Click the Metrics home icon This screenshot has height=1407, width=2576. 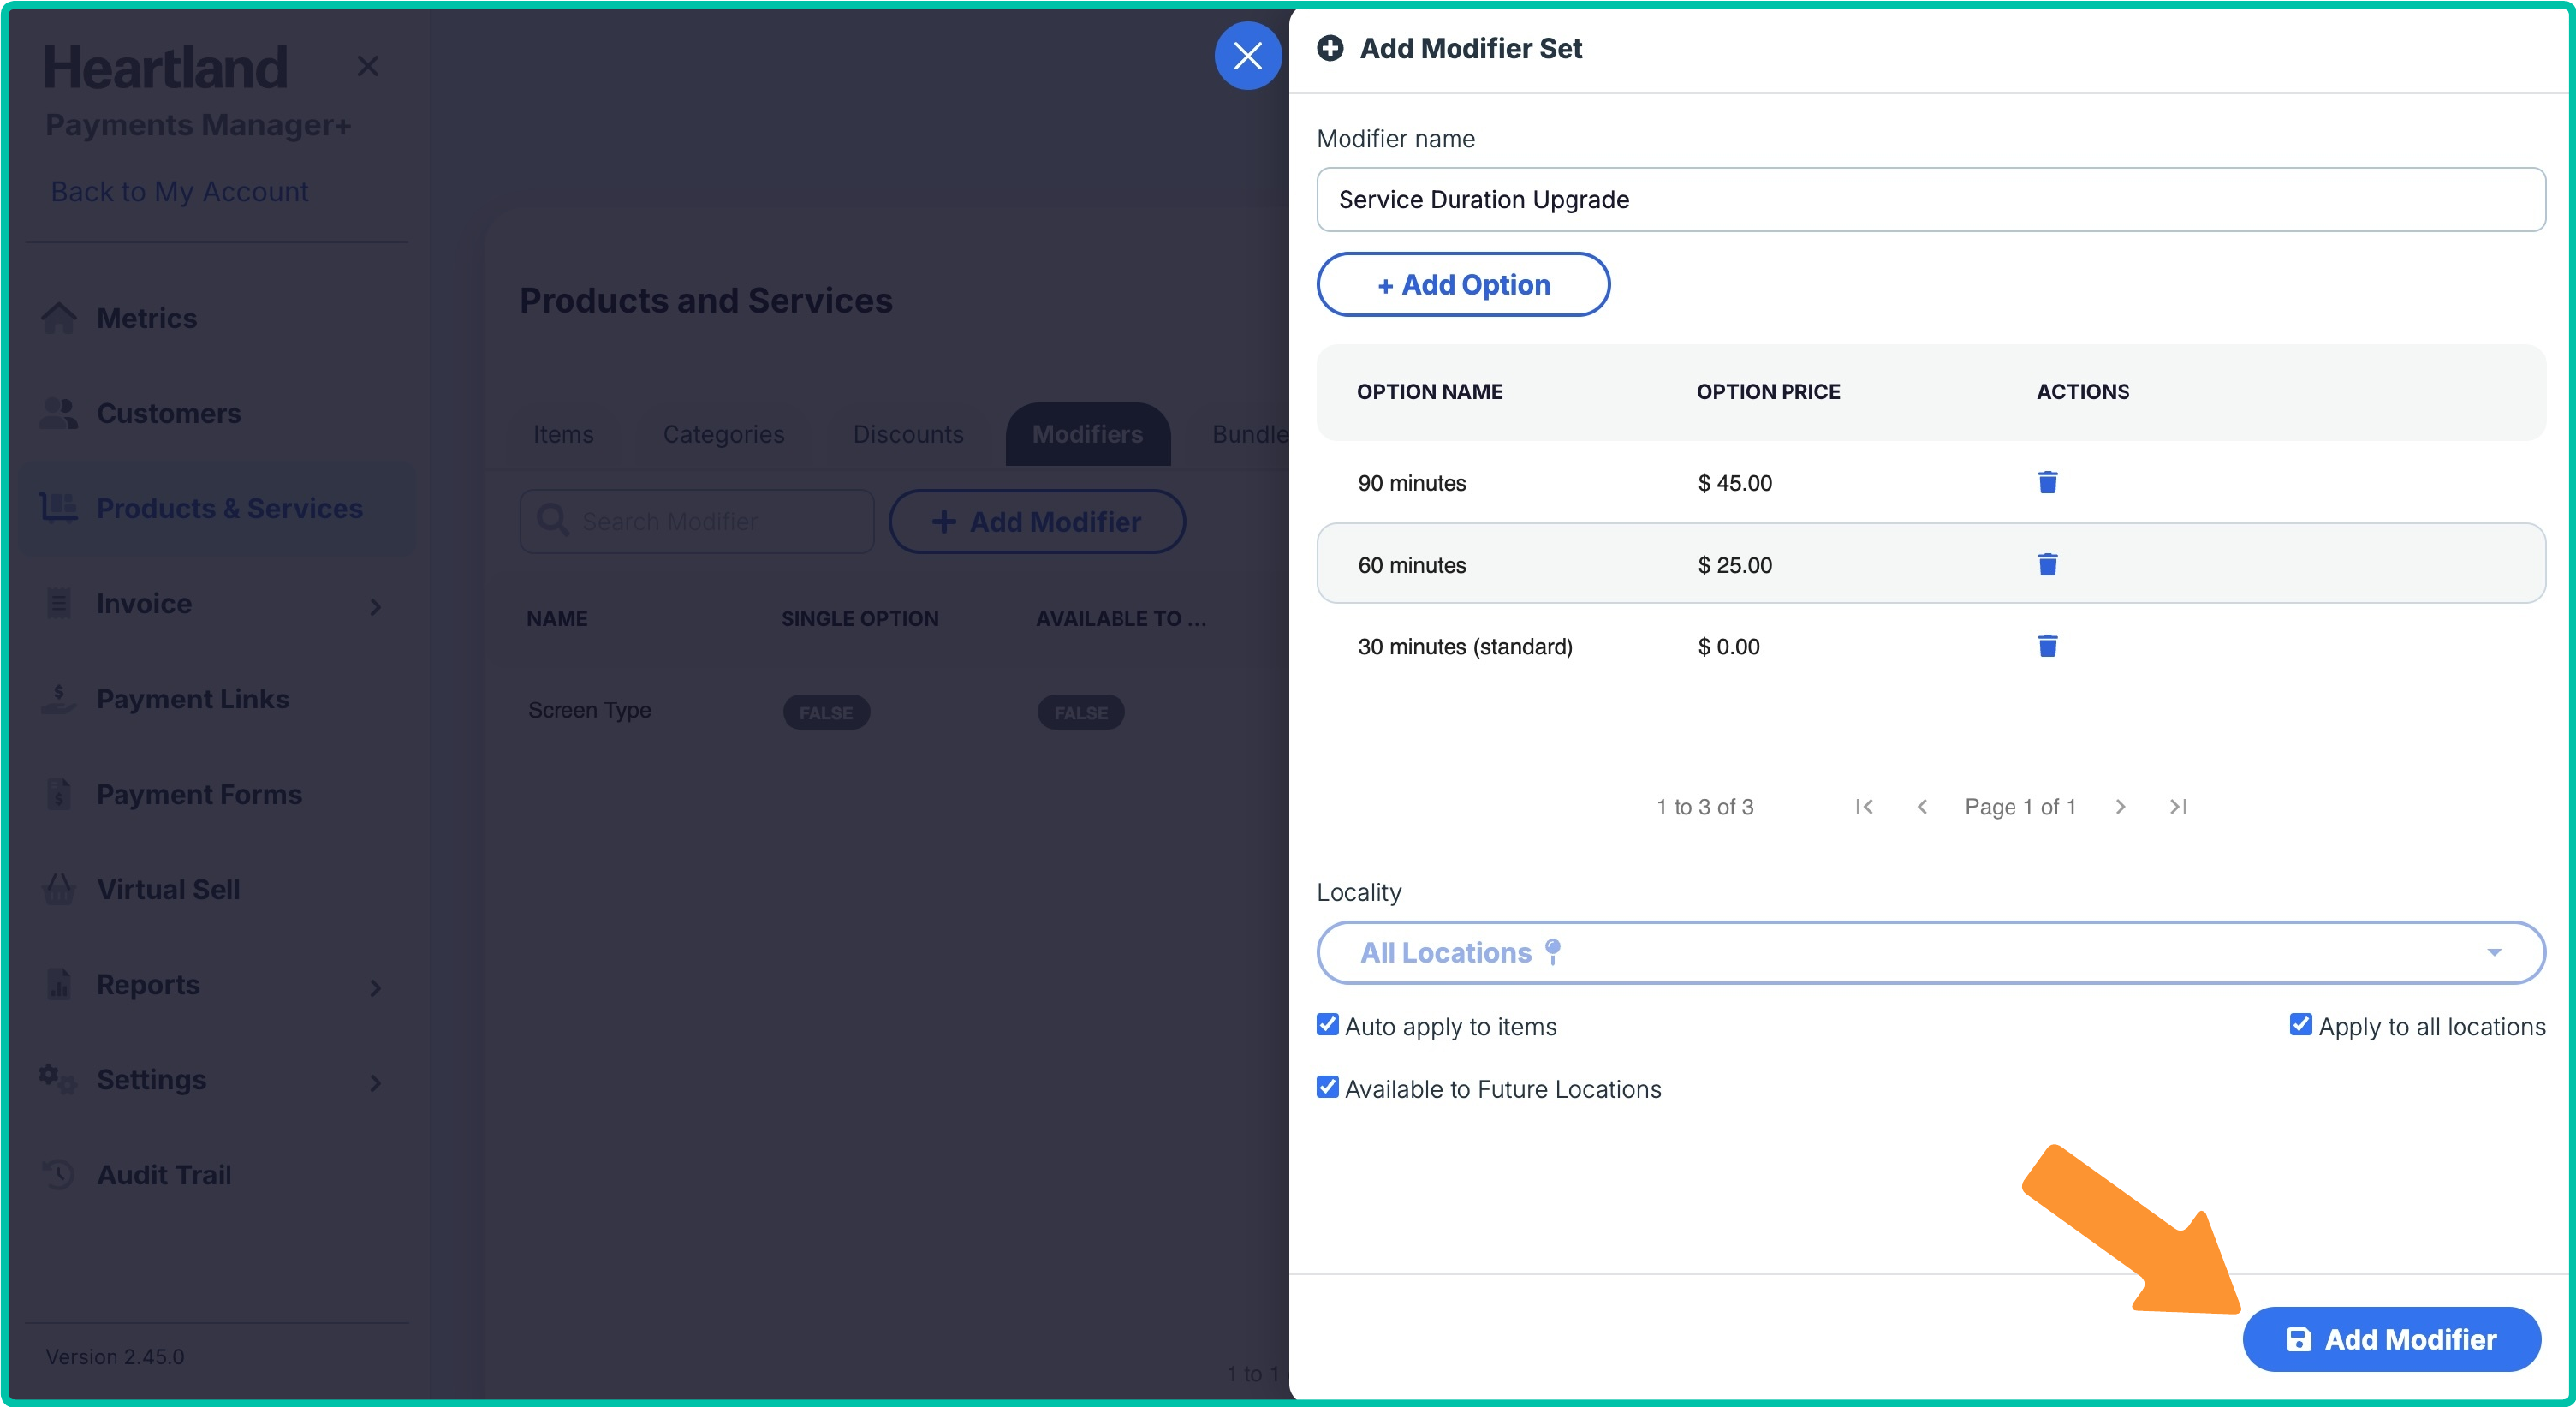59,318
